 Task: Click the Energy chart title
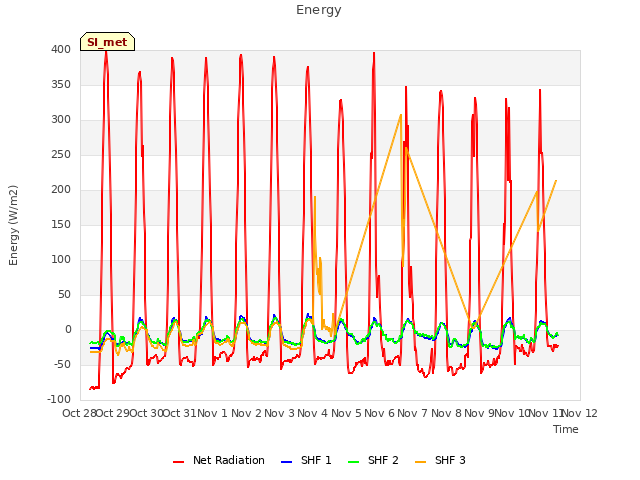pos(318,10)
